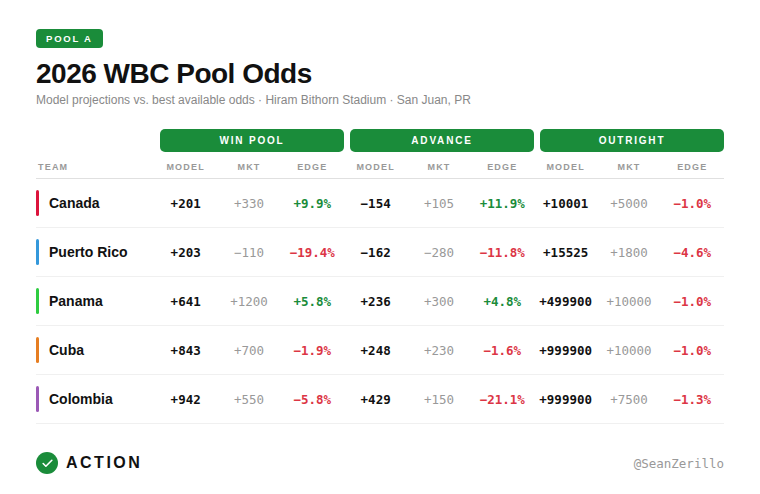Click the 2026 WBC Pool Odds title
This screenshot has width=760, height=494.
(x=174, y=74)
